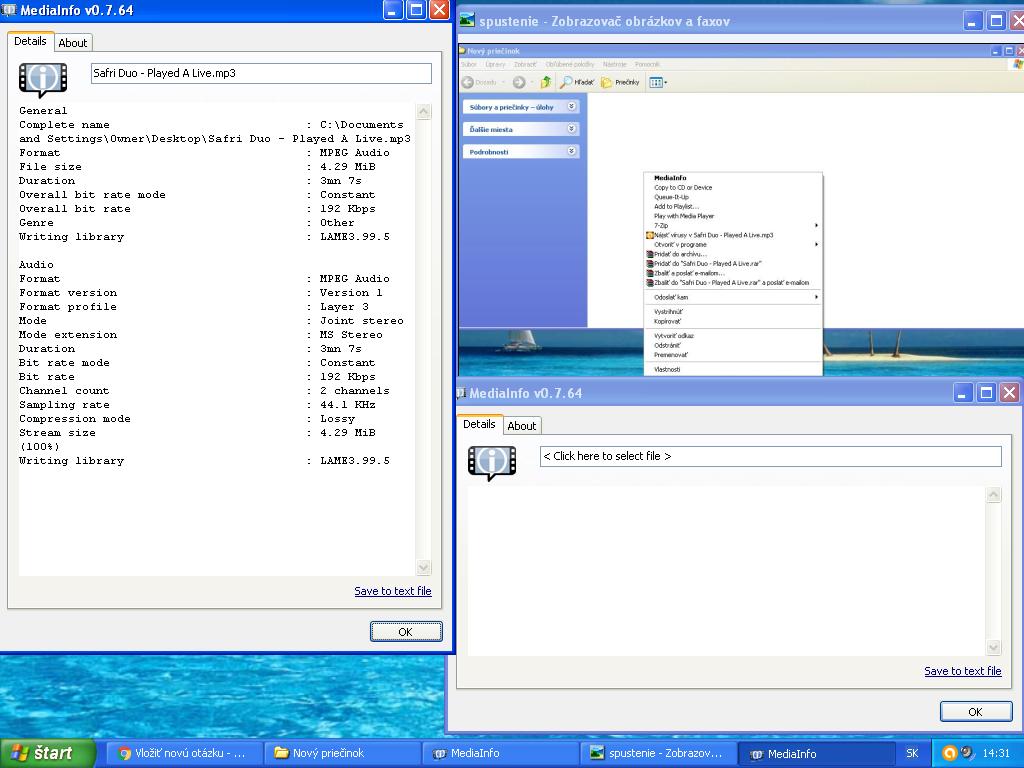Click the Priečinky folders icon in the toolbar
Screen dimensions: 1024x768
point(606,82)
